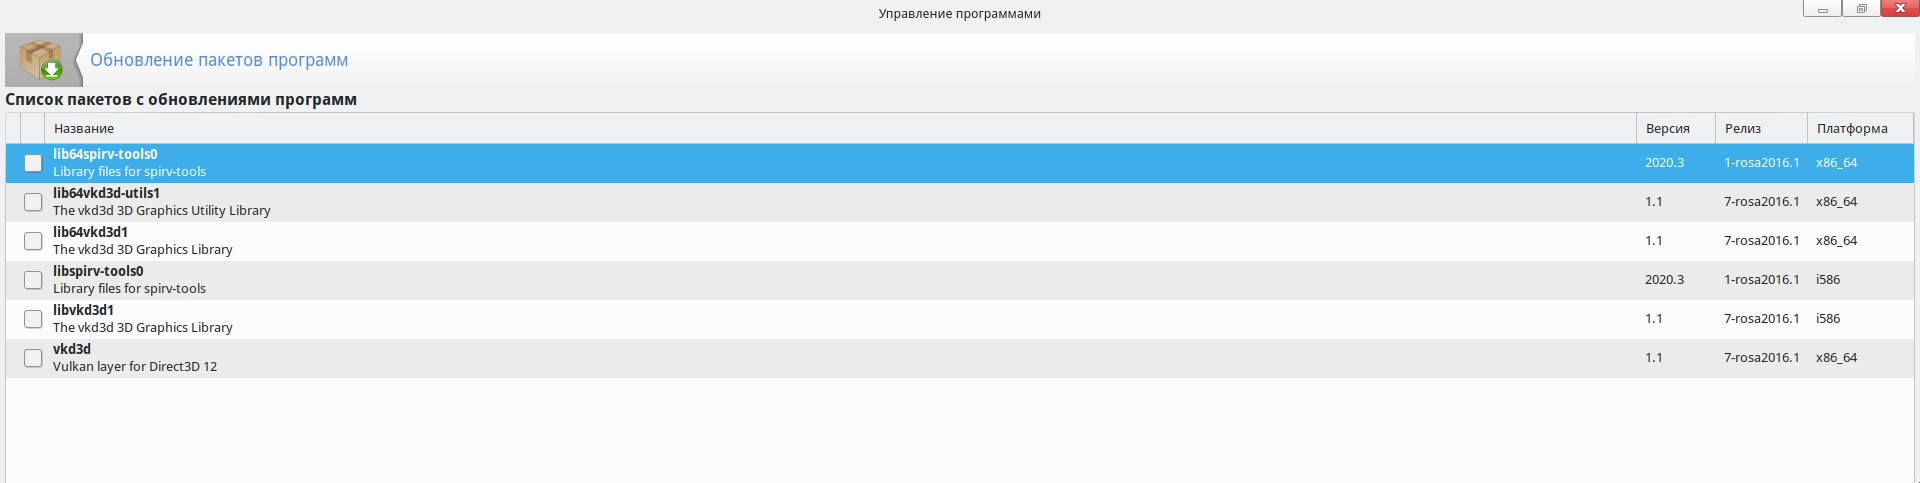1920x483 pixels.
Task: Enable the lib64vkd3d1 package checkbox
Action: tap(33, 241)
